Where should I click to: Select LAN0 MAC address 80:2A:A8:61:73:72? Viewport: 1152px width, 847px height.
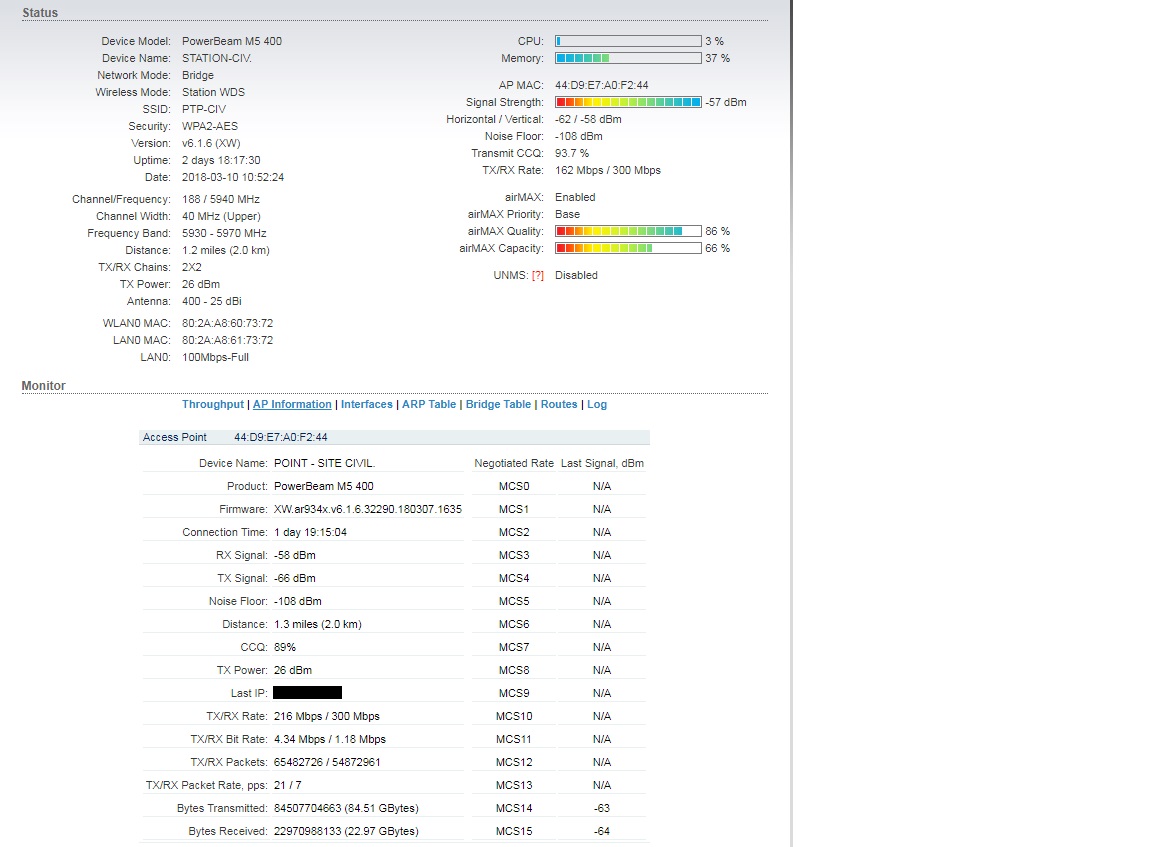tap(228, 340)
